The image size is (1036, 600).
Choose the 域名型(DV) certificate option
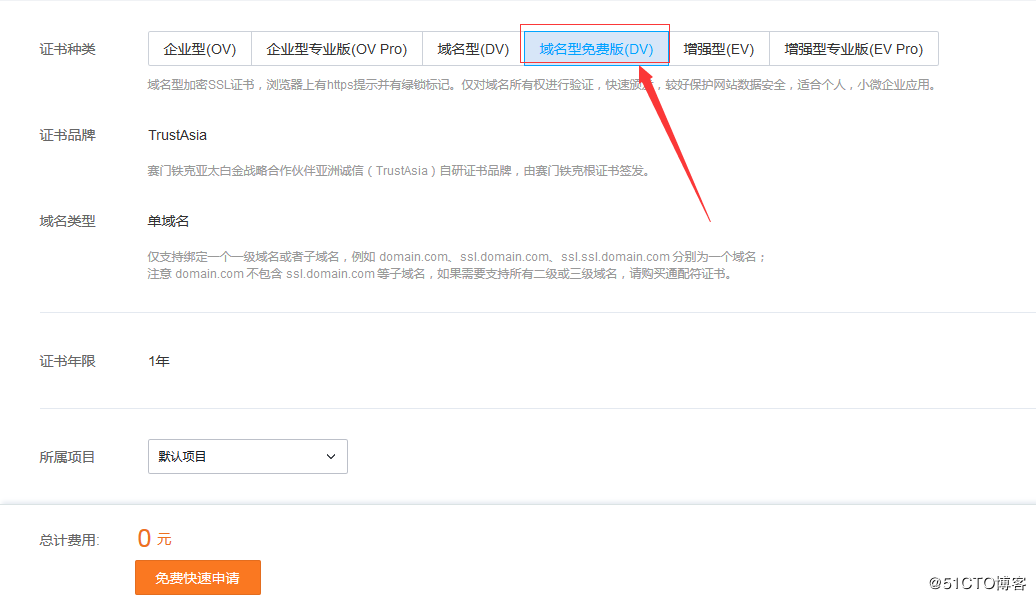pos(470,47)
